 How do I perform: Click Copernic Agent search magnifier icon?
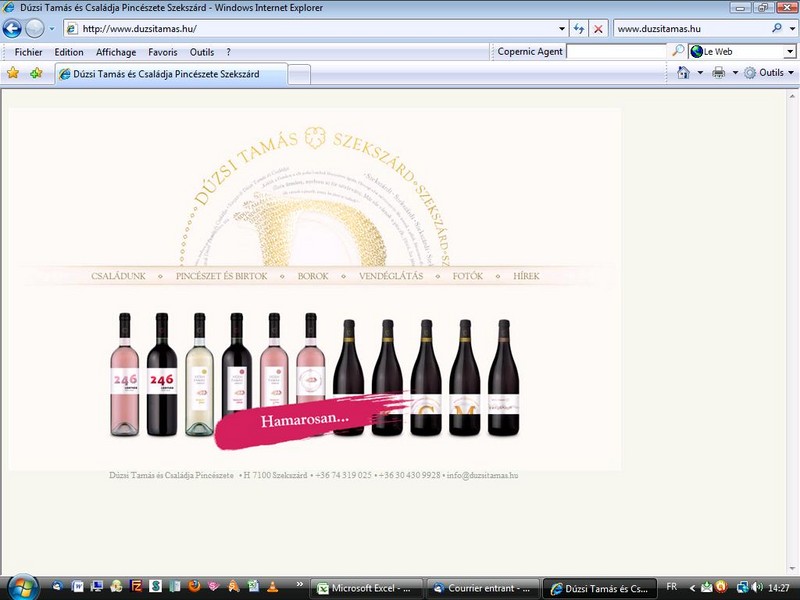point(678,51)
